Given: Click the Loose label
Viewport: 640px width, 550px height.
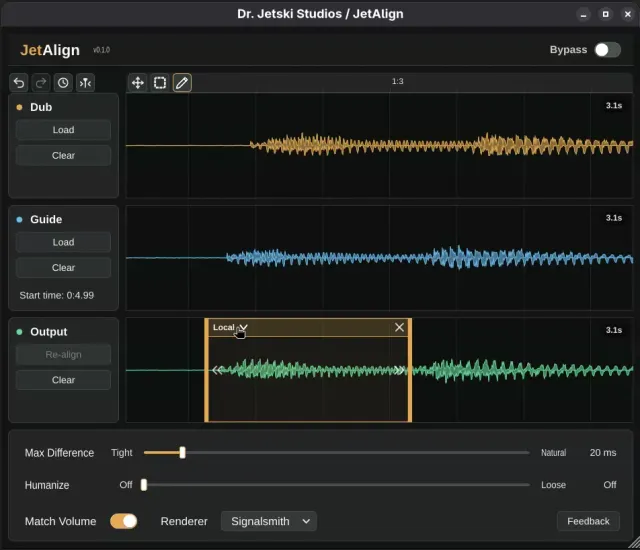Looking at the screenshot, I should (553, 485).
